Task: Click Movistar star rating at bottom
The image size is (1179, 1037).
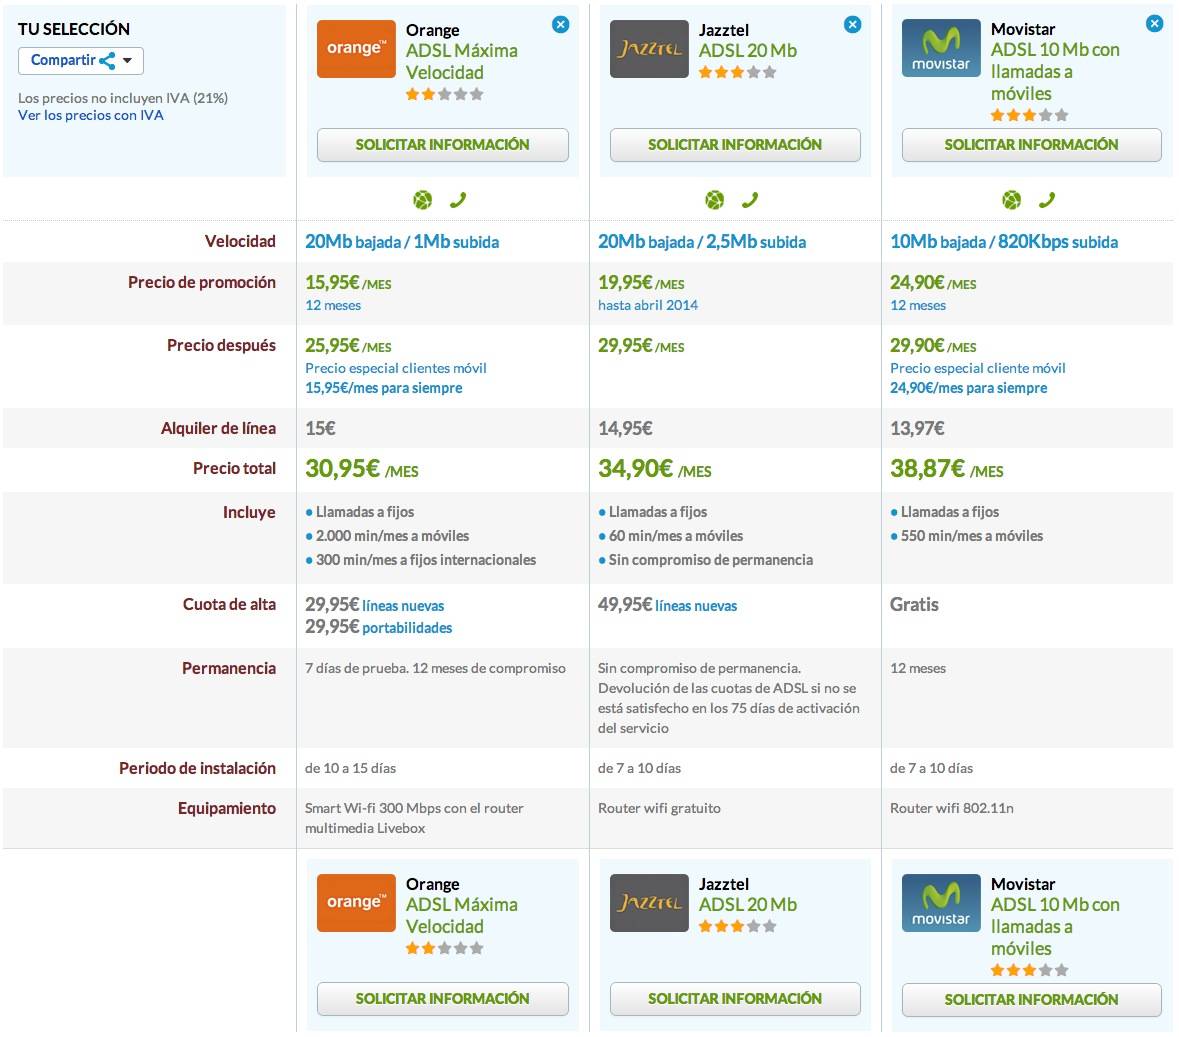Action: [x=1029, y=971]
